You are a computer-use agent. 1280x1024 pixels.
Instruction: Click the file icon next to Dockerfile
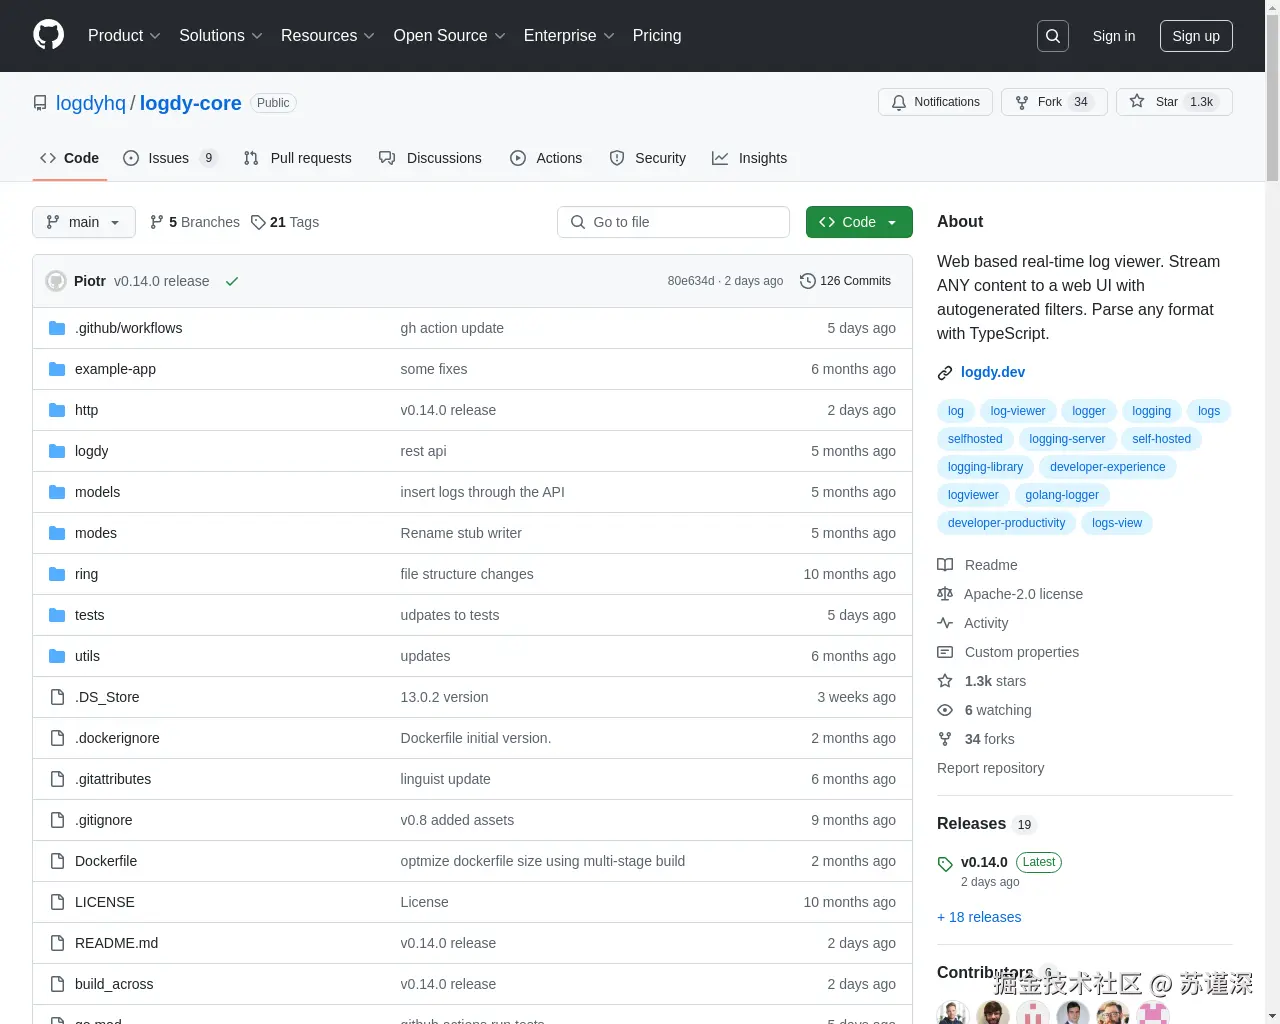click(x=57, y=861)
